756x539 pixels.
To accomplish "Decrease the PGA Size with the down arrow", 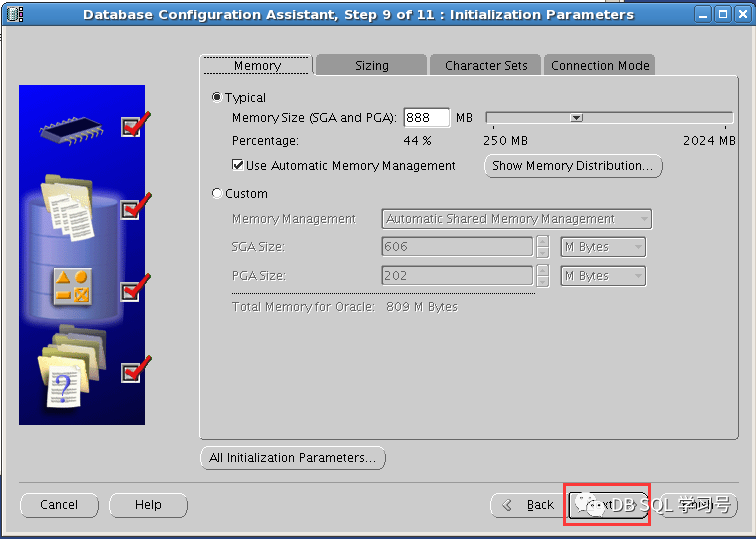I will tap(543, 281).
